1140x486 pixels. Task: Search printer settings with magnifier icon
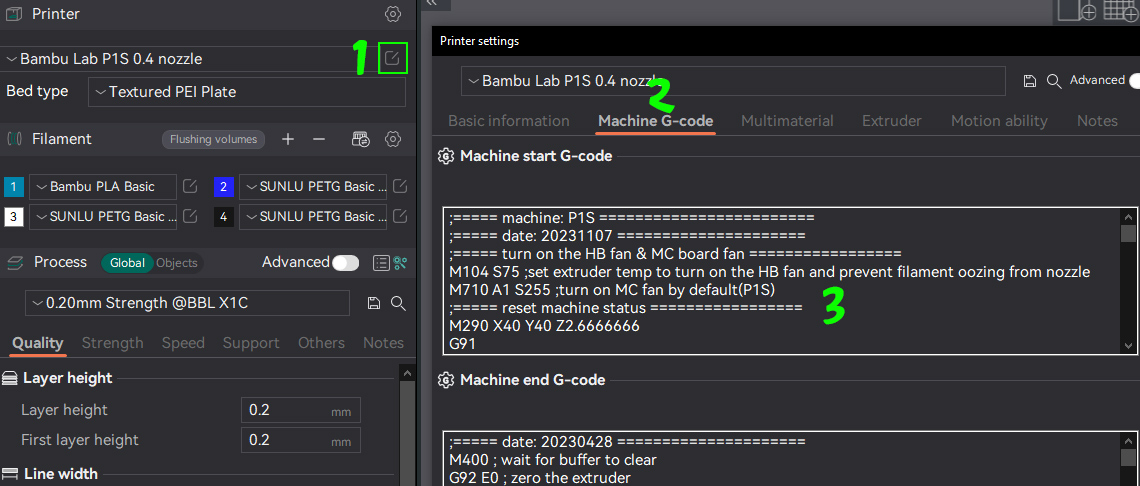[x=1053, y=81]
